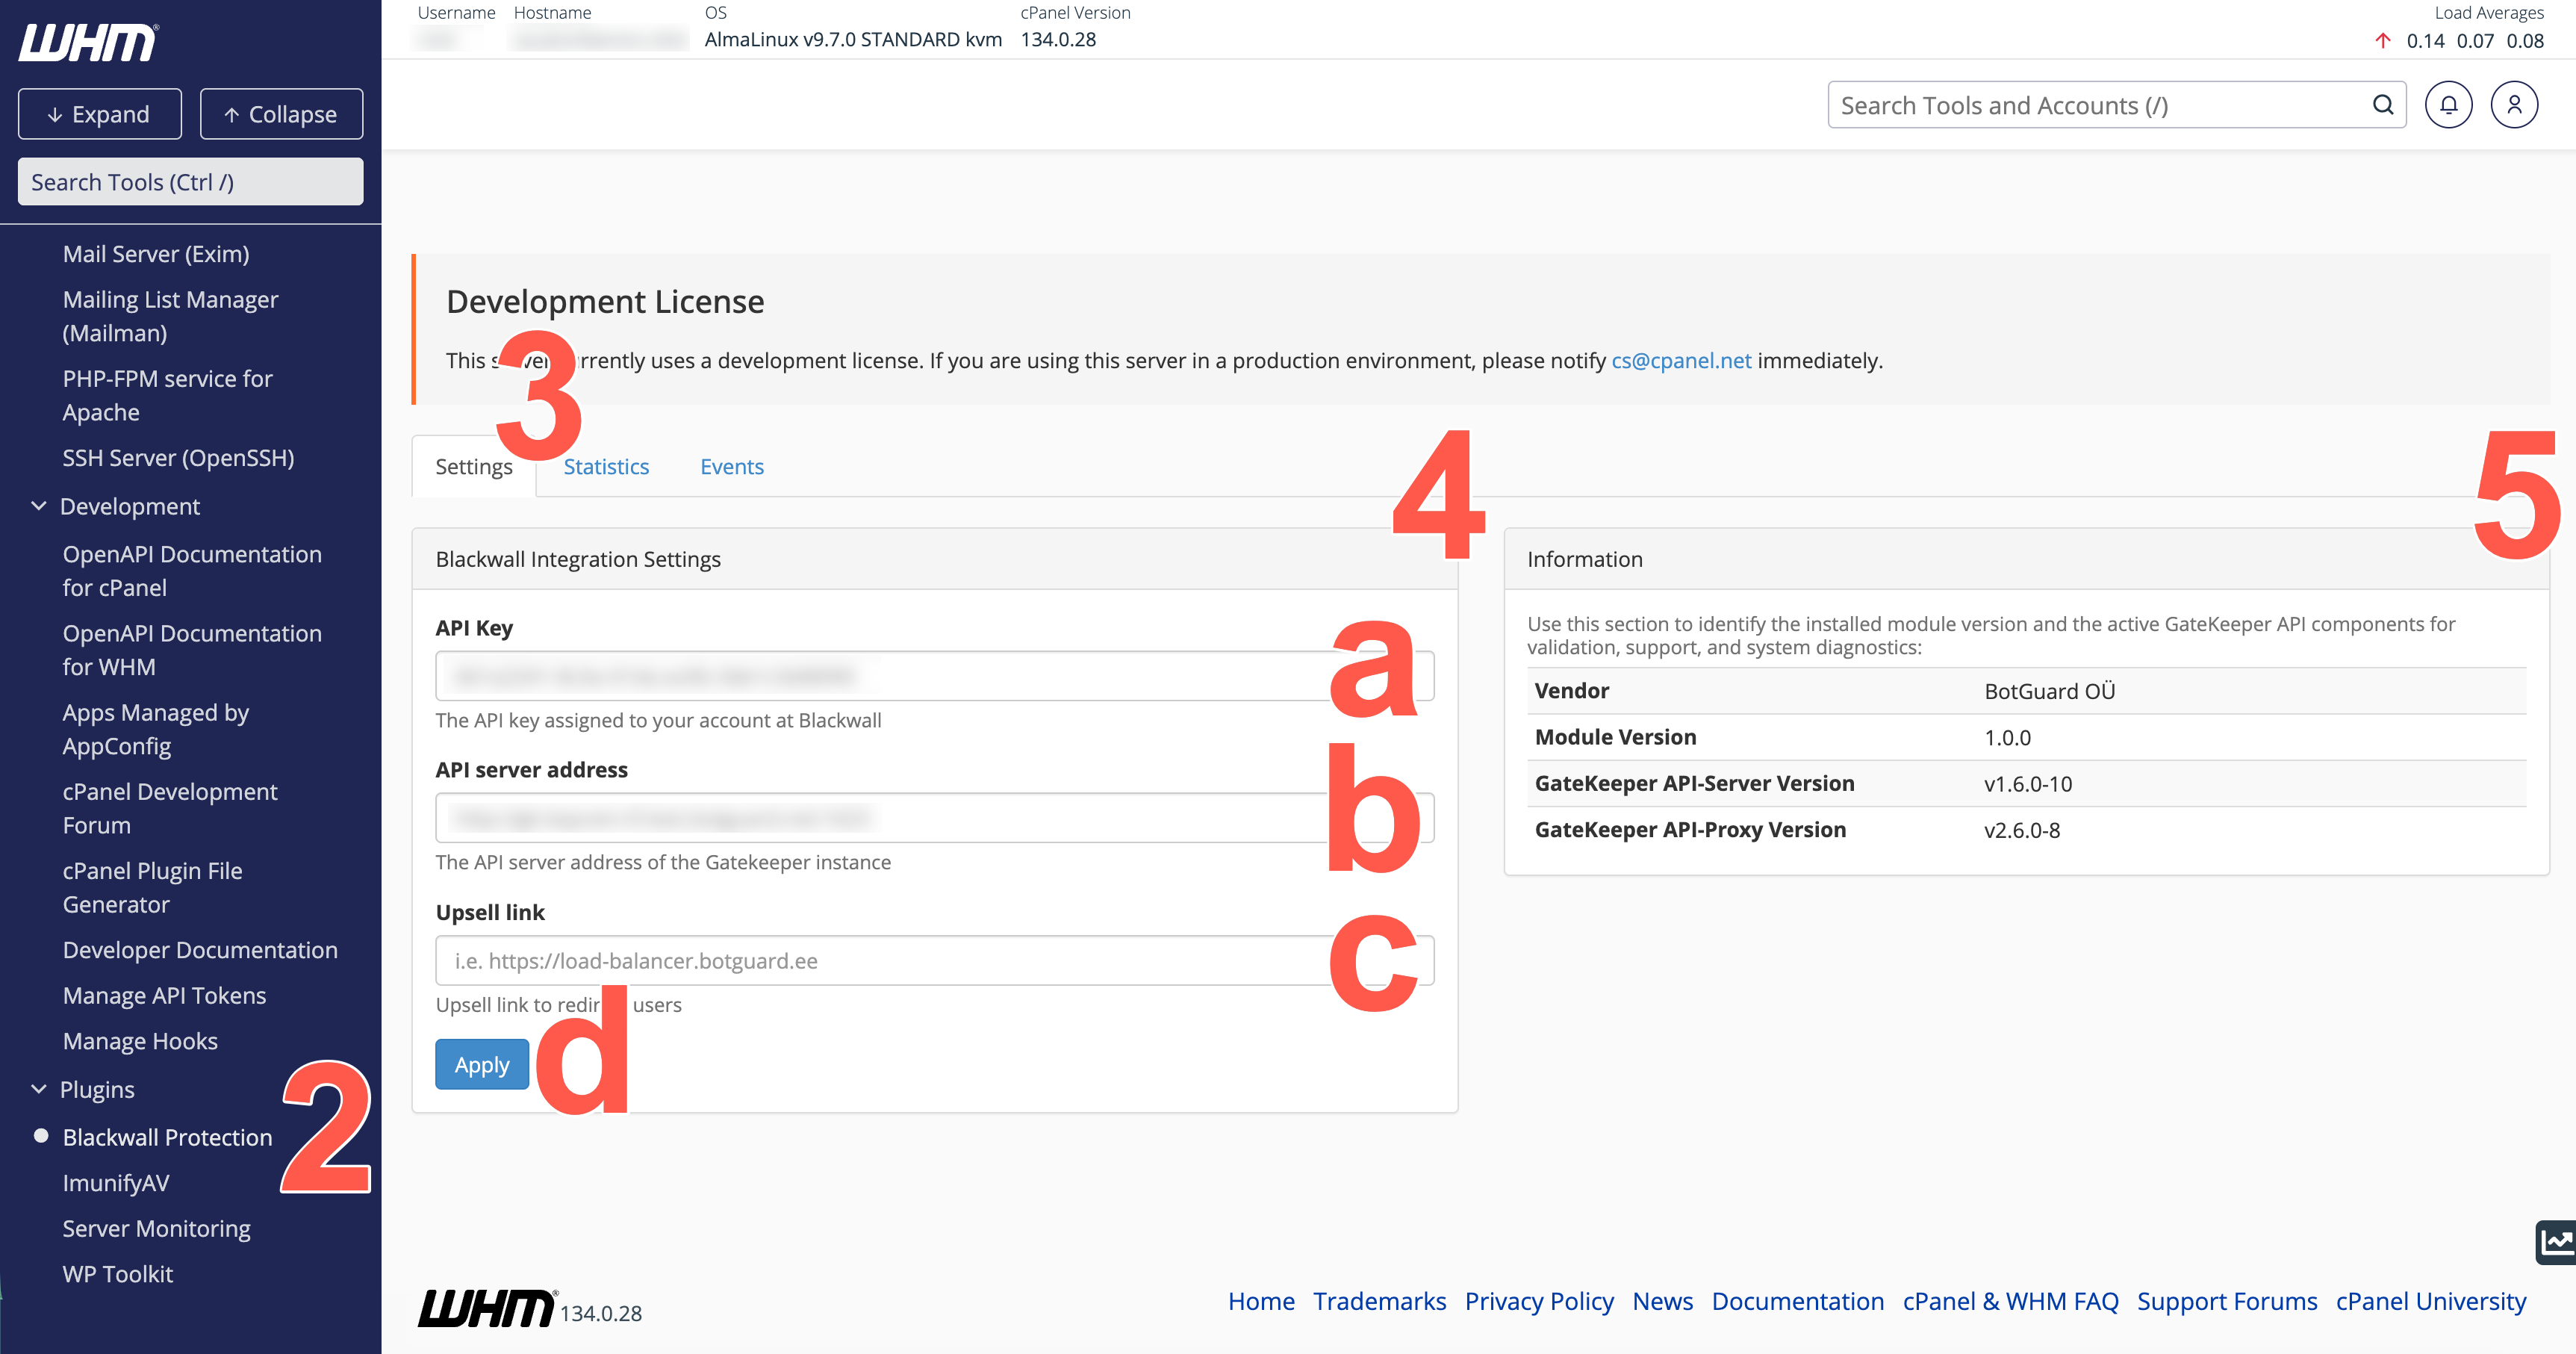Open the cs@cpanel.net email link
The image size is (2576, 1354).
(1681, 361)
